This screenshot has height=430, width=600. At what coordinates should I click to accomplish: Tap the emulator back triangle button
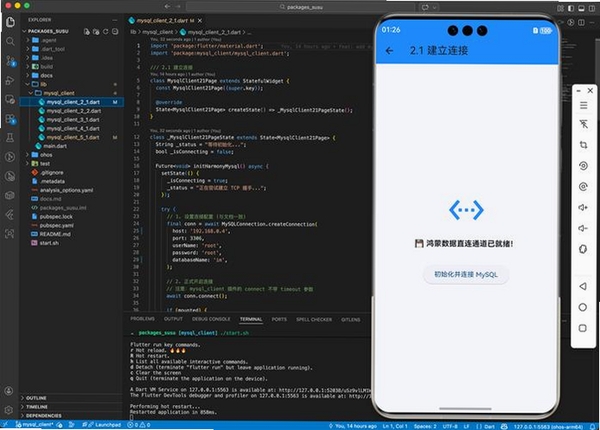point(583,286)
